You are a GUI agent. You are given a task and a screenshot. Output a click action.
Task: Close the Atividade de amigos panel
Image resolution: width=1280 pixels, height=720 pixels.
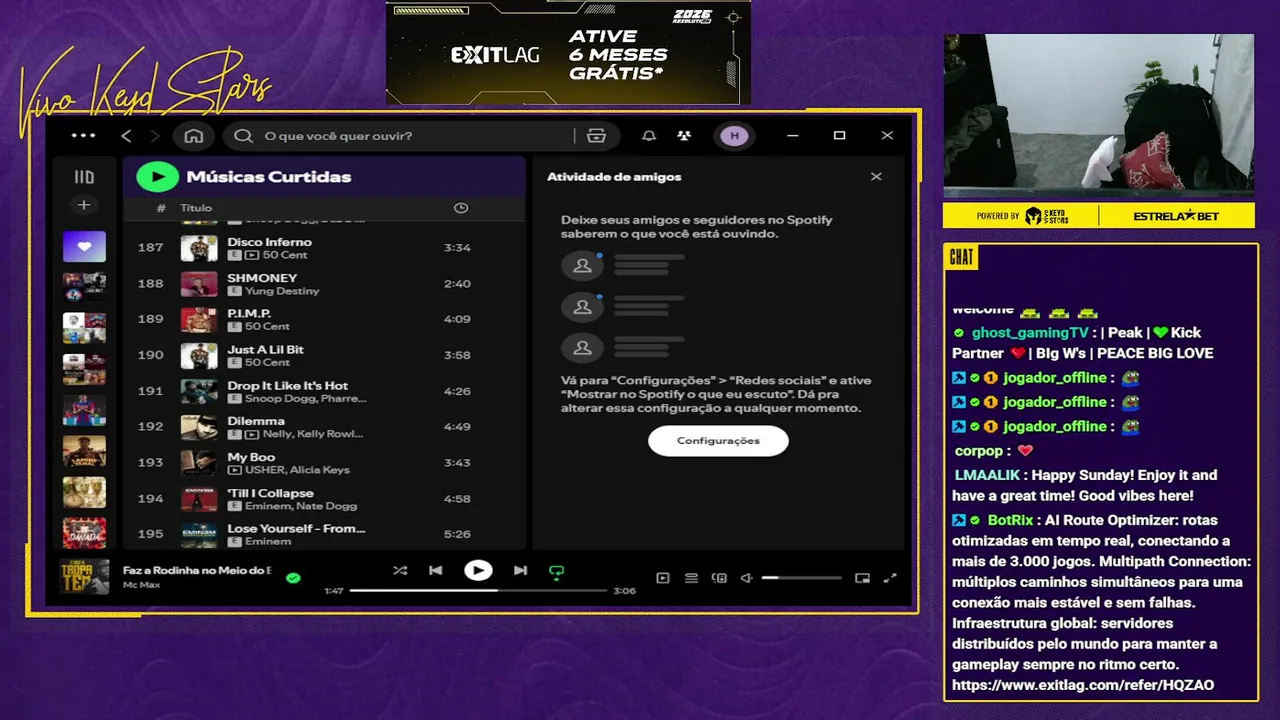click(x=876, y=177)
